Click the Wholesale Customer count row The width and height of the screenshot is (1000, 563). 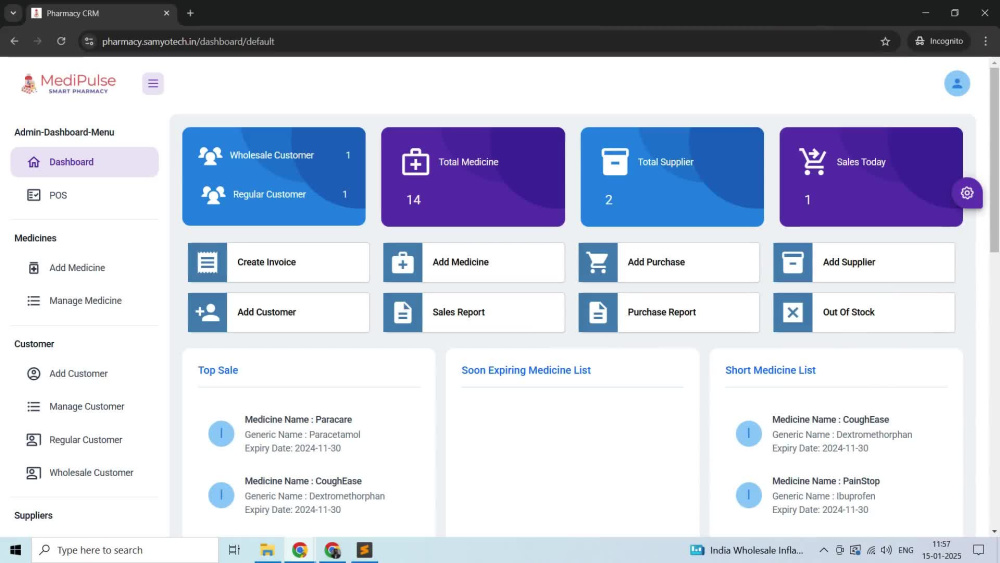tap(274, 155)
